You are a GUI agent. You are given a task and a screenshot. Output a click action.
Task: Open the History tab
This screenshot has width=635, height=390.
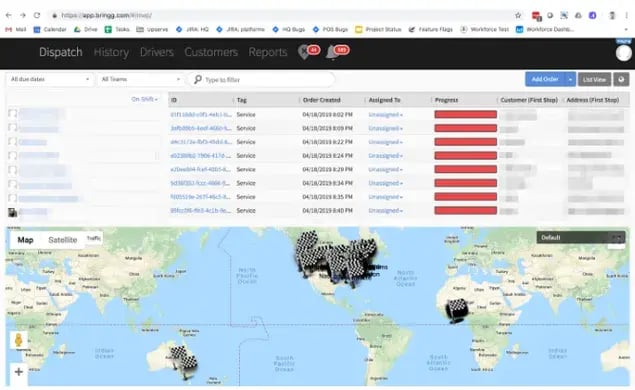pyautogui.click(x=111, y=52)
